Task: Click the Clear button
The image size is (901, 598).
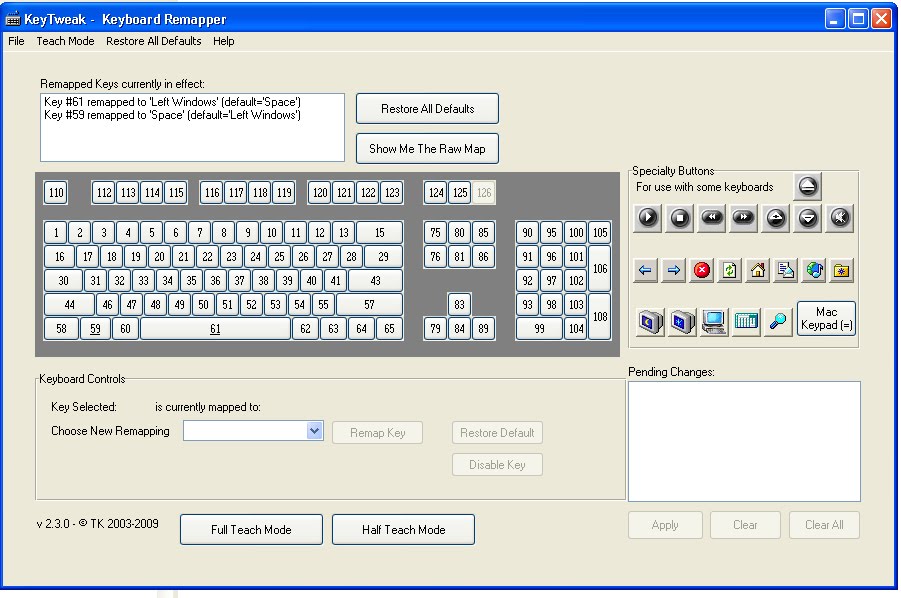Action: [x=745, y=525]
